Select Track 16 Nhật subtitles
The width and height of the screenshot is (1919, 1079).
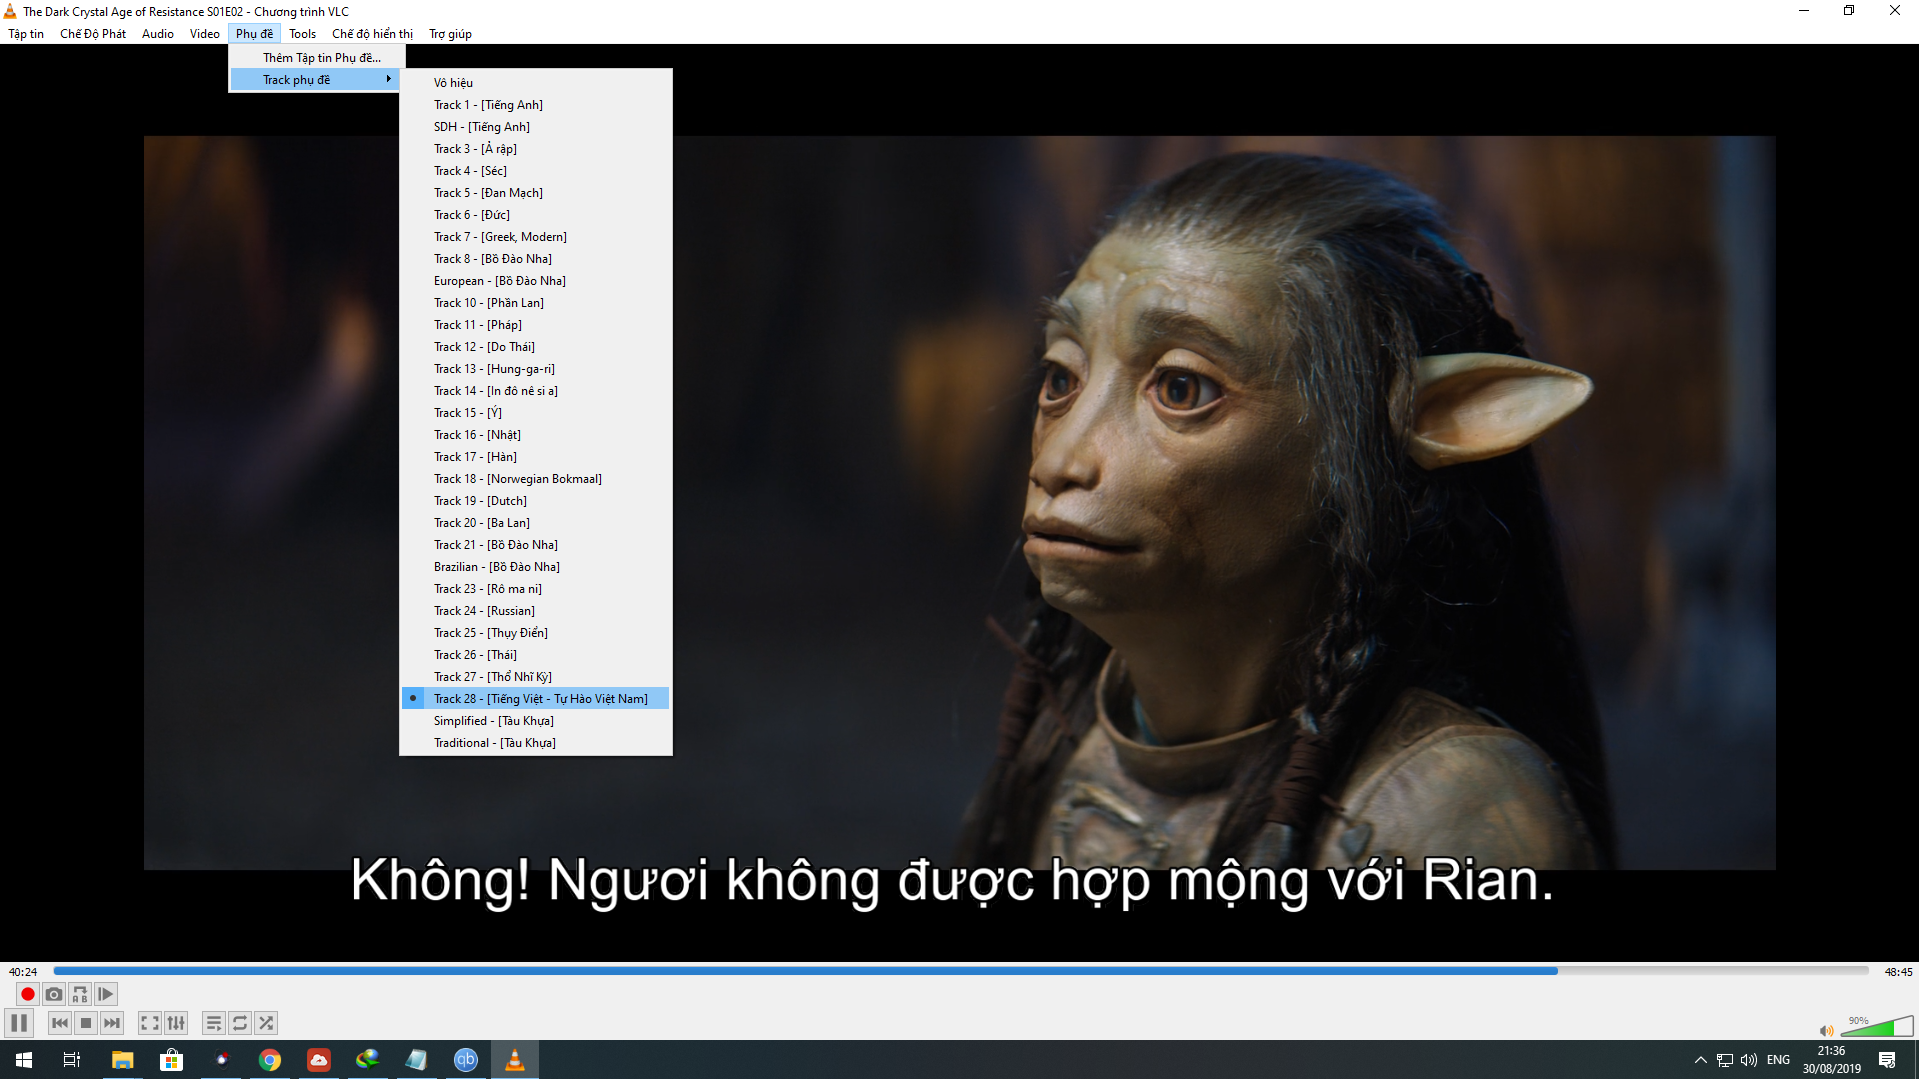[536, 435]
